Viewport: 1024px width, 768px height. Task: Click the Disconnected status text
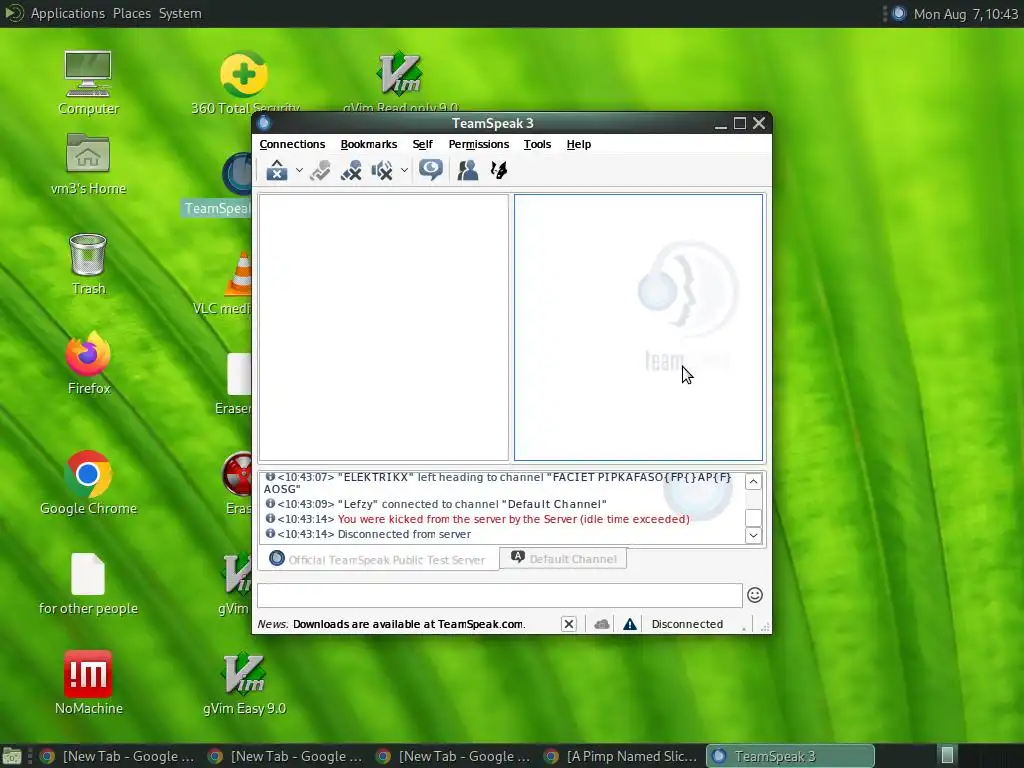pyautogui.click(x=687, y=624)
